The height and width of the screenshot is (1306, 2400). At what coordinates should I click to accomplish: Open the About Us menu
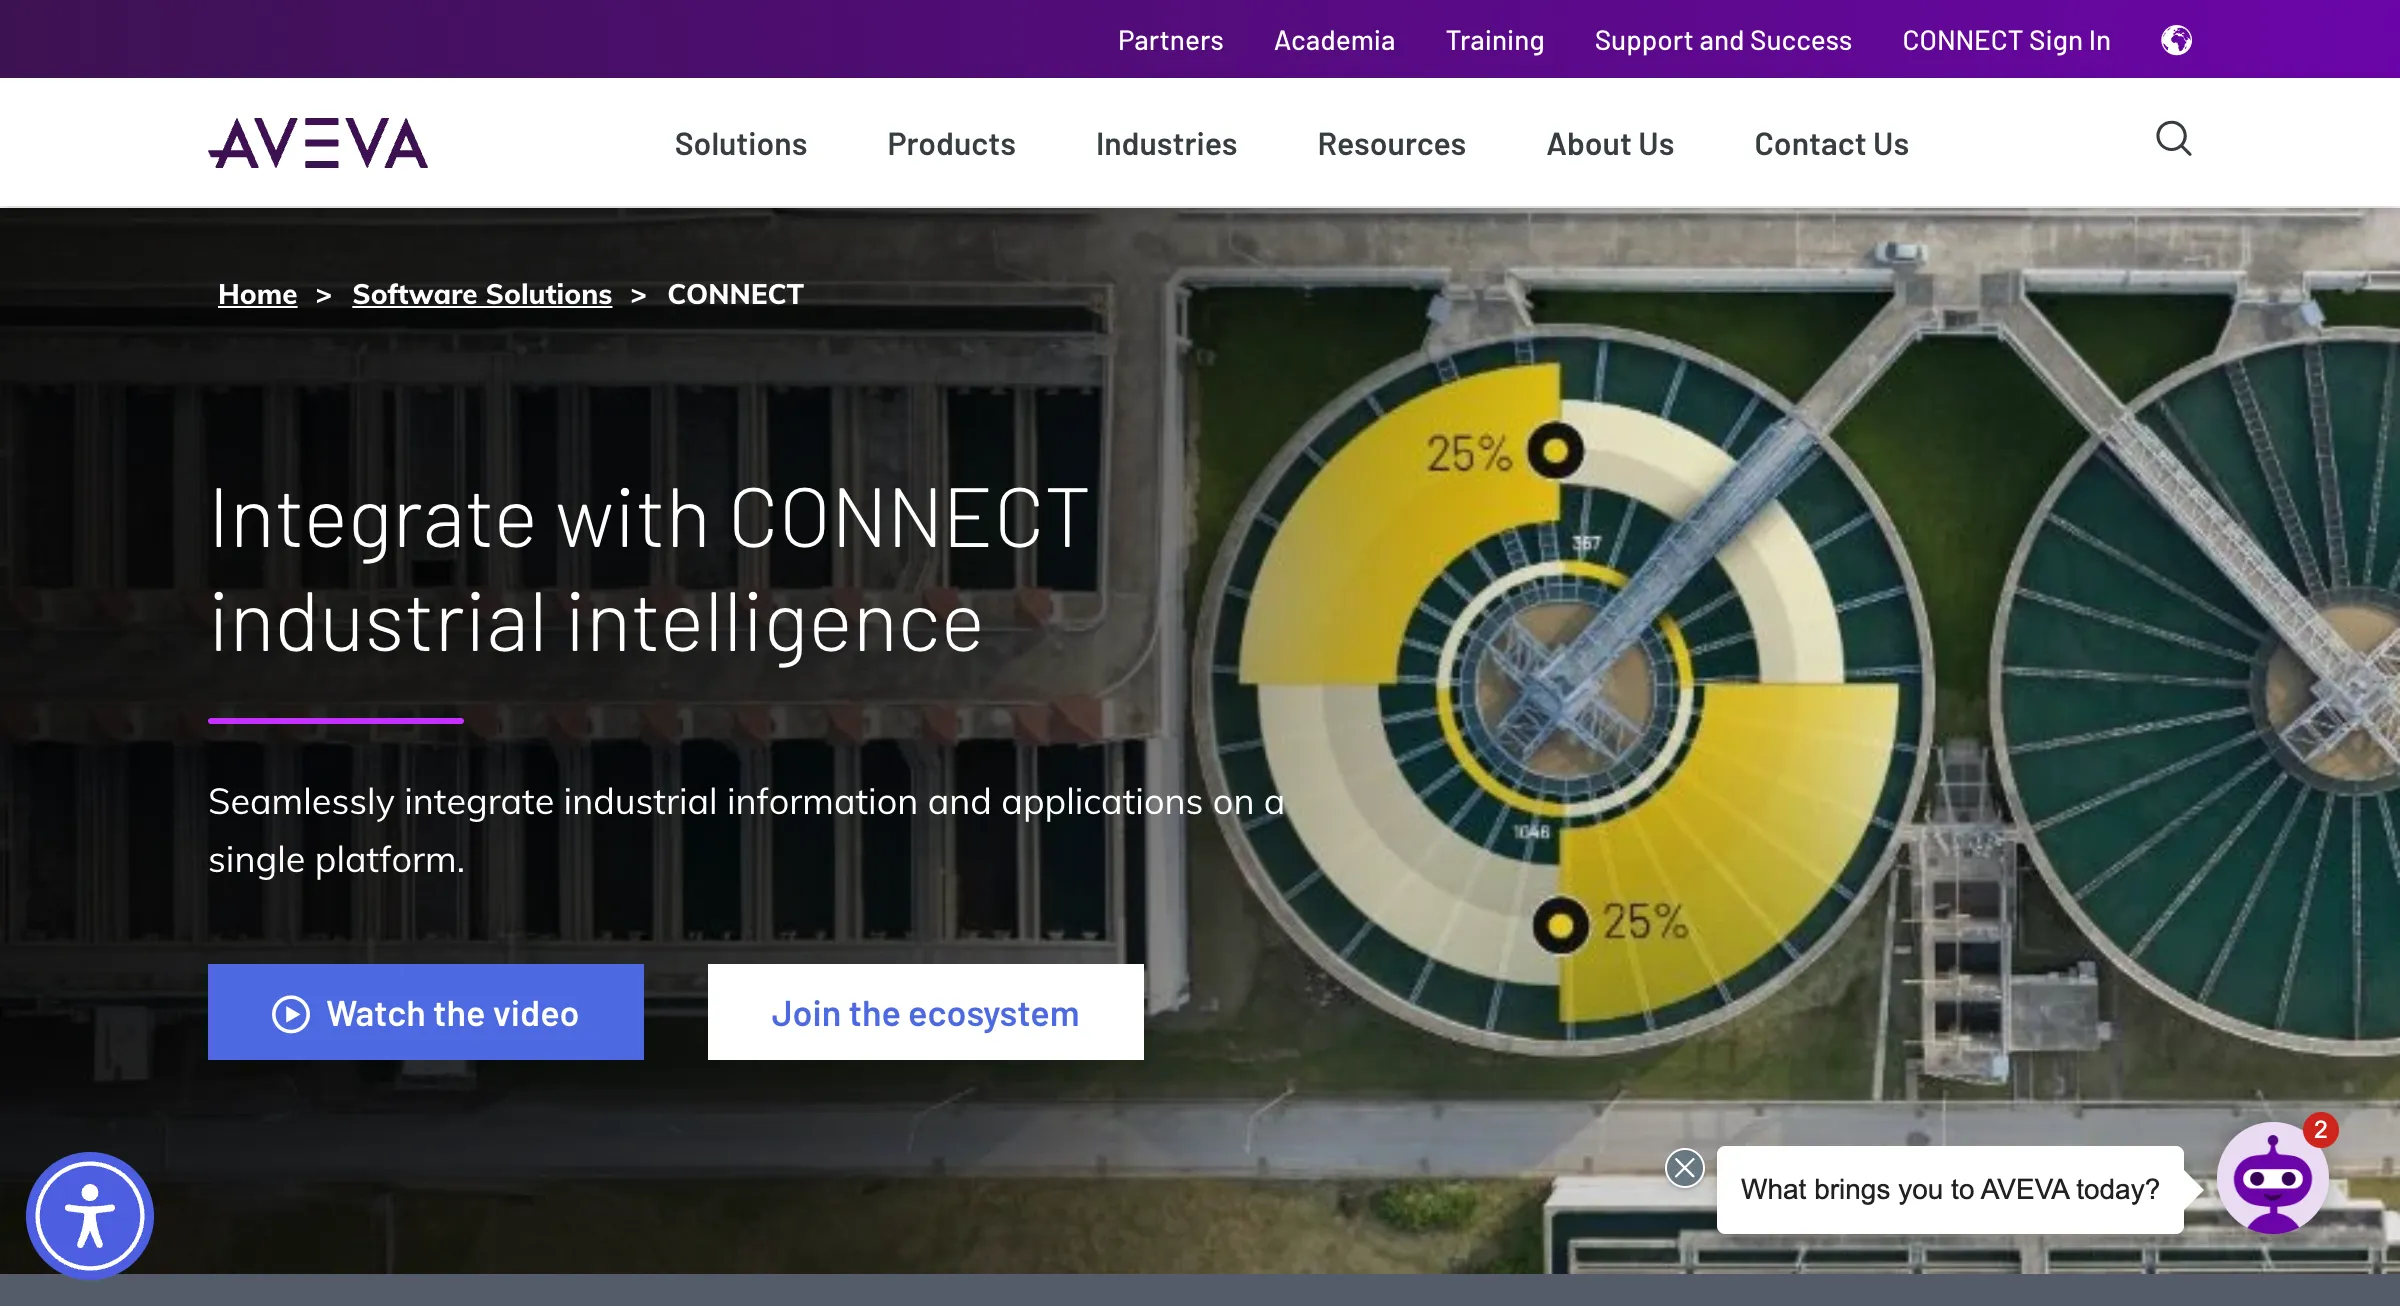pos(1610,144)
